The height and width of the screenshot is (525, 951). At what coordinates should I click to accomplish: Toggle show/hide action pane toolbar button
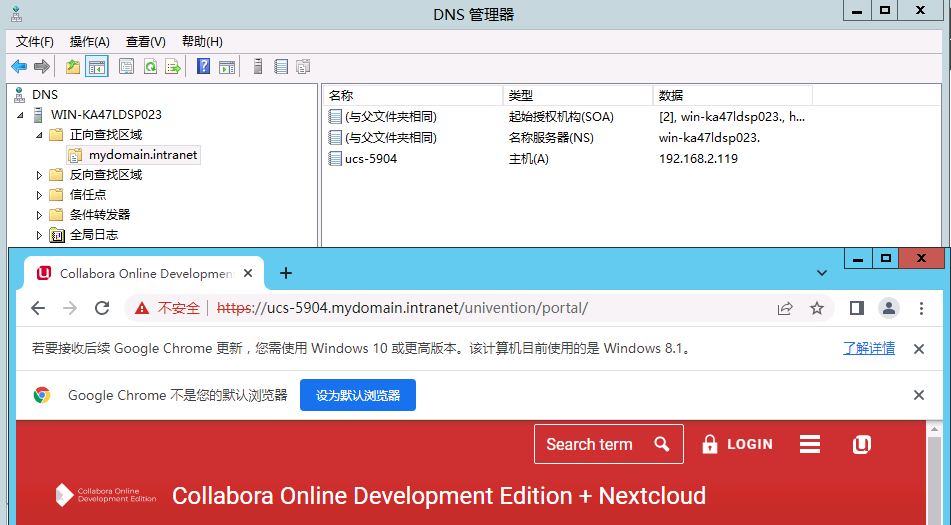click(x=227, y=67)
